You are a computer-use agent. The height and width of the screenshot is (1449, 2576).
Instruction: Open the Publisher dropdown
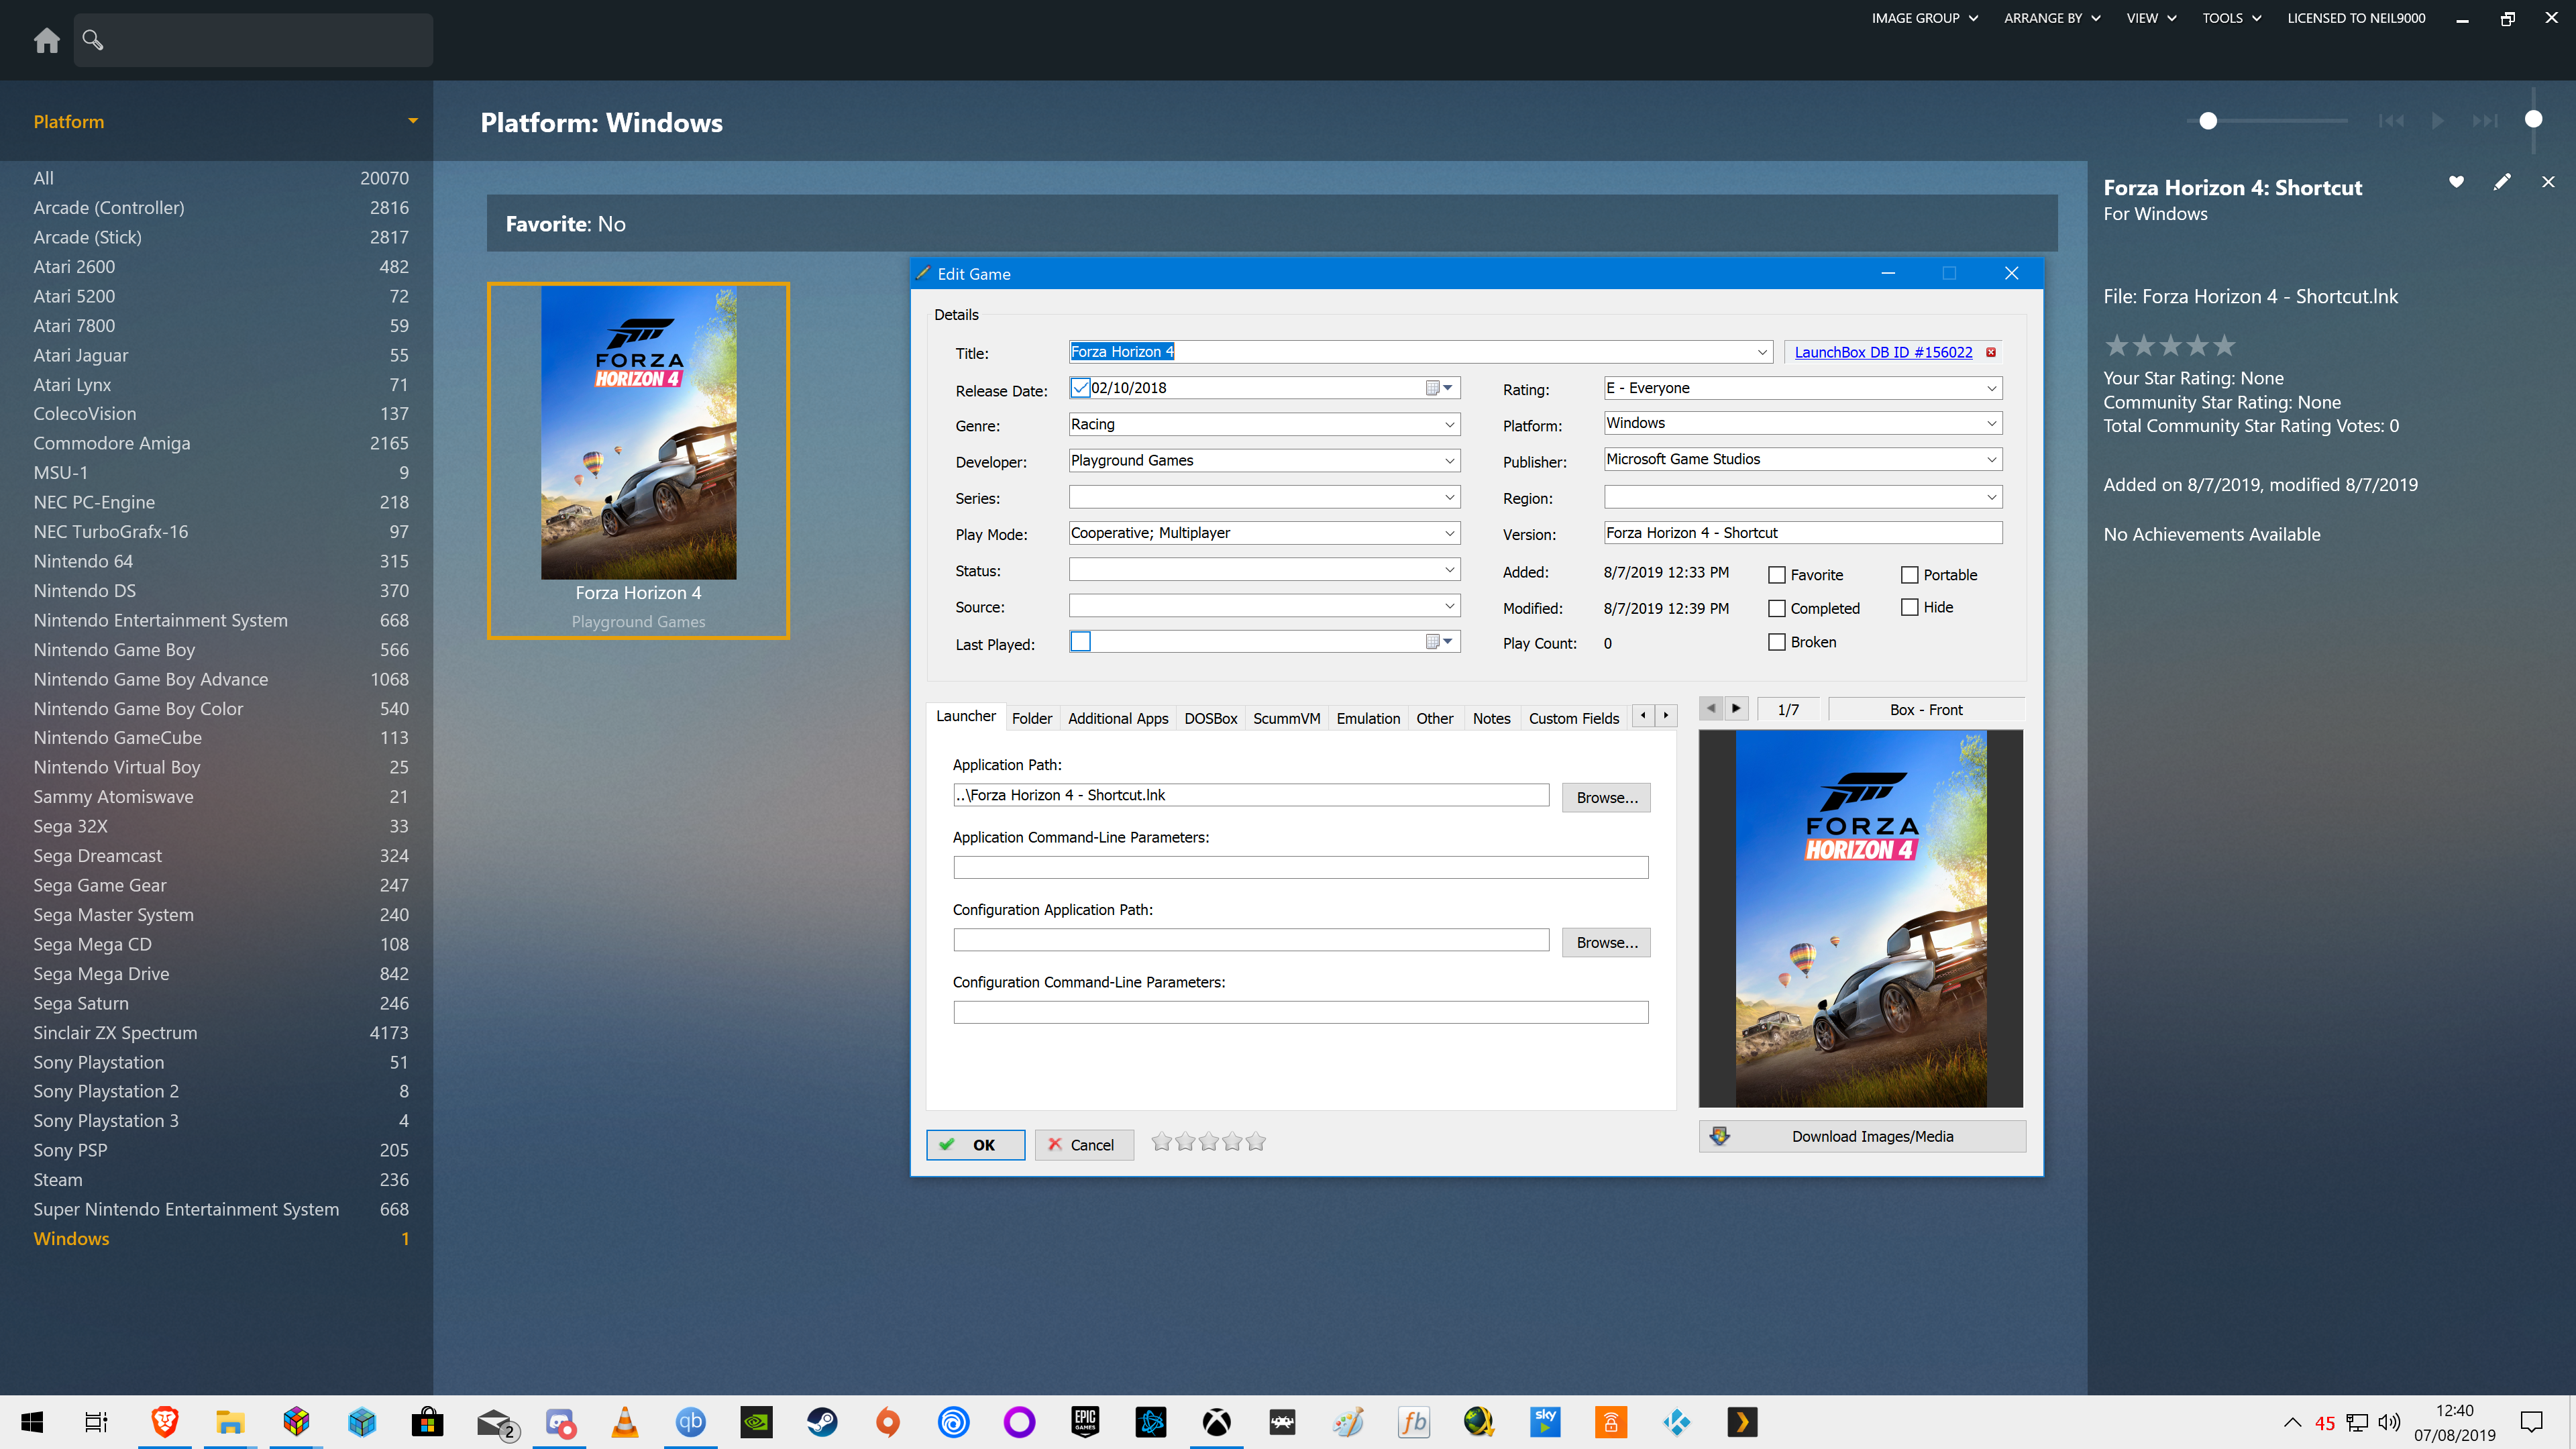click(x=1991, y=460)
